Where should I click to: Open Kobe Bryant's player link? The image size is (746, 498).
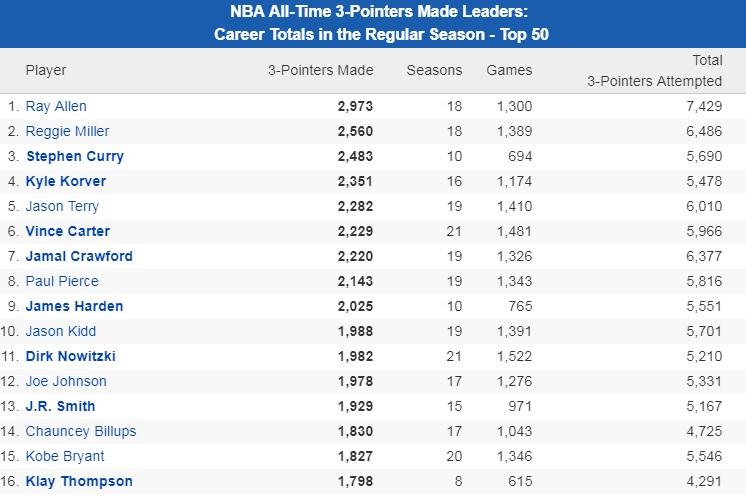point(65,456)
